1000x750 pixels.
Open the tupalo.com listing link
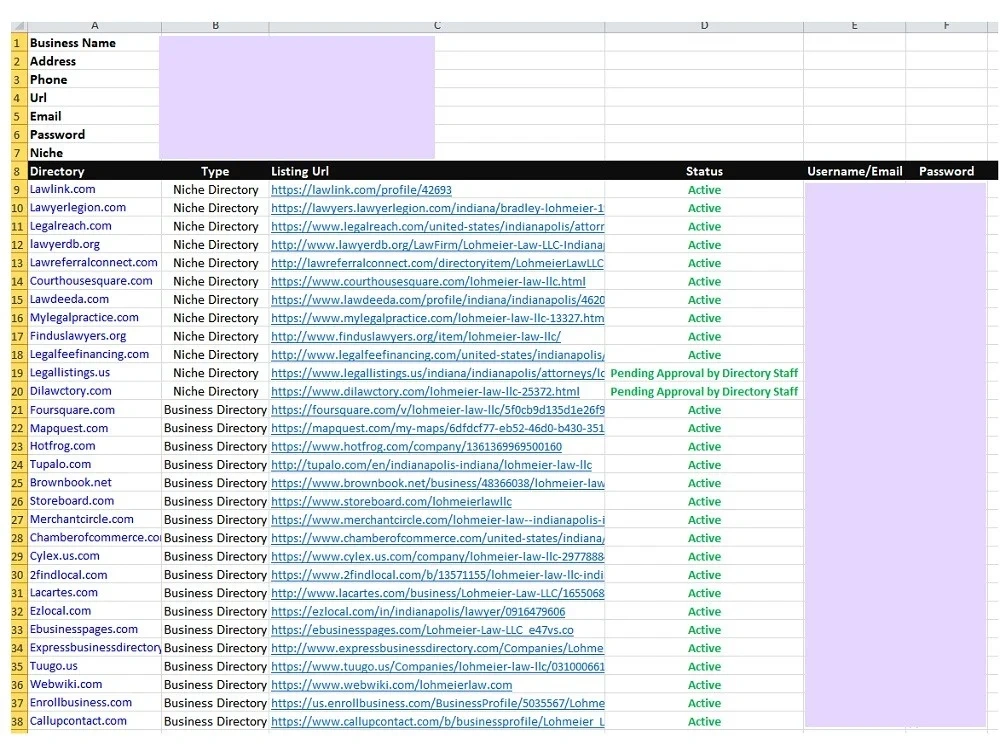coord(431,465)
